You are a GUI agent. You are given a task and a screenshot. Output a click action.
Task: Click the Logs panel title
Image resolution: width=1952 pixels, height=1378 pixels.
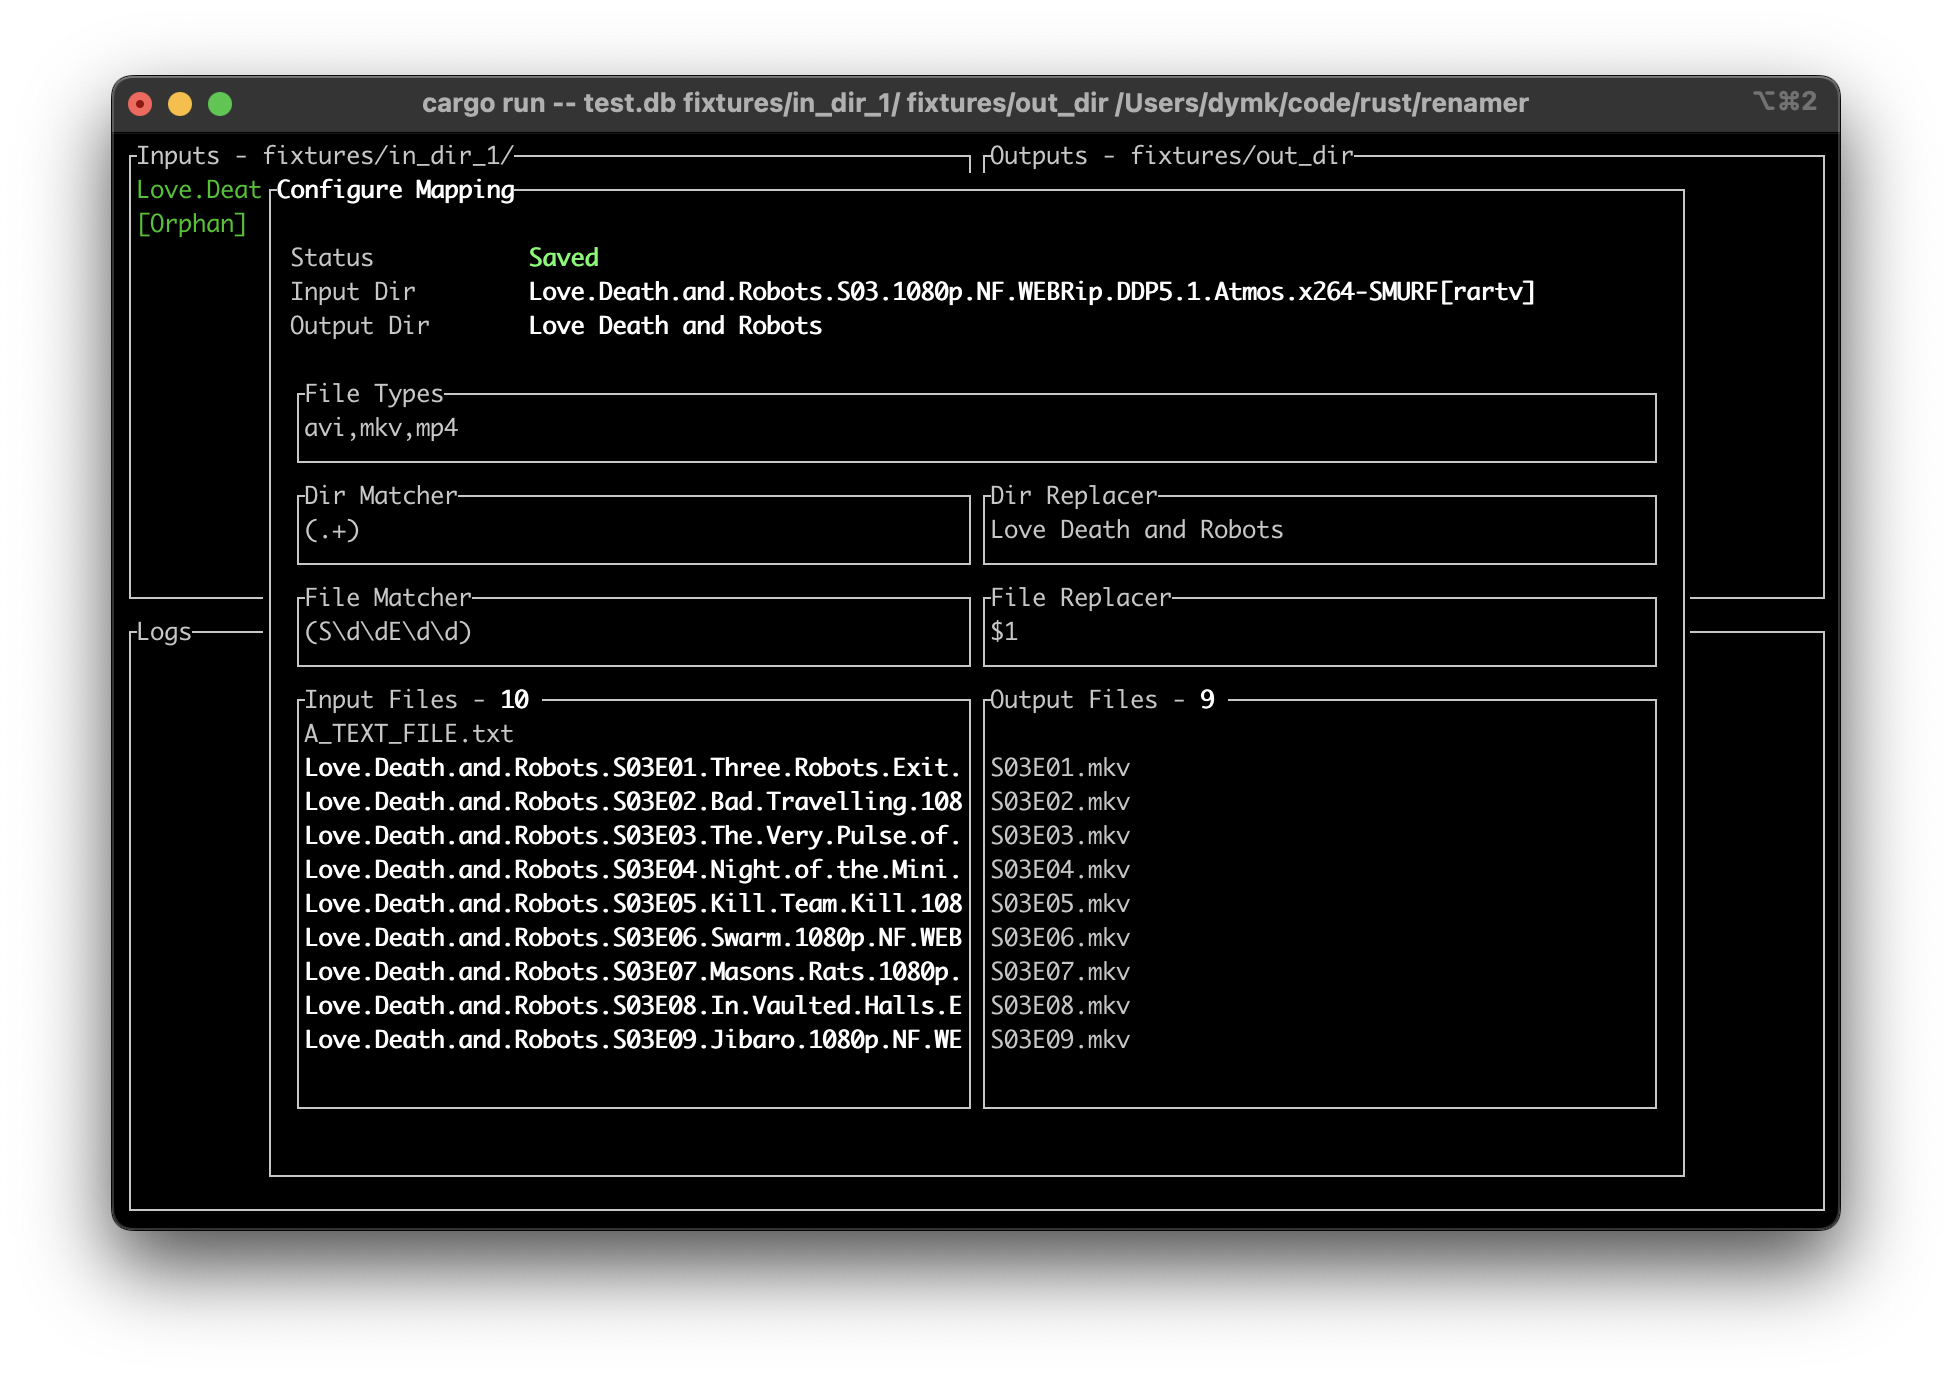click(x=164, y=632)
